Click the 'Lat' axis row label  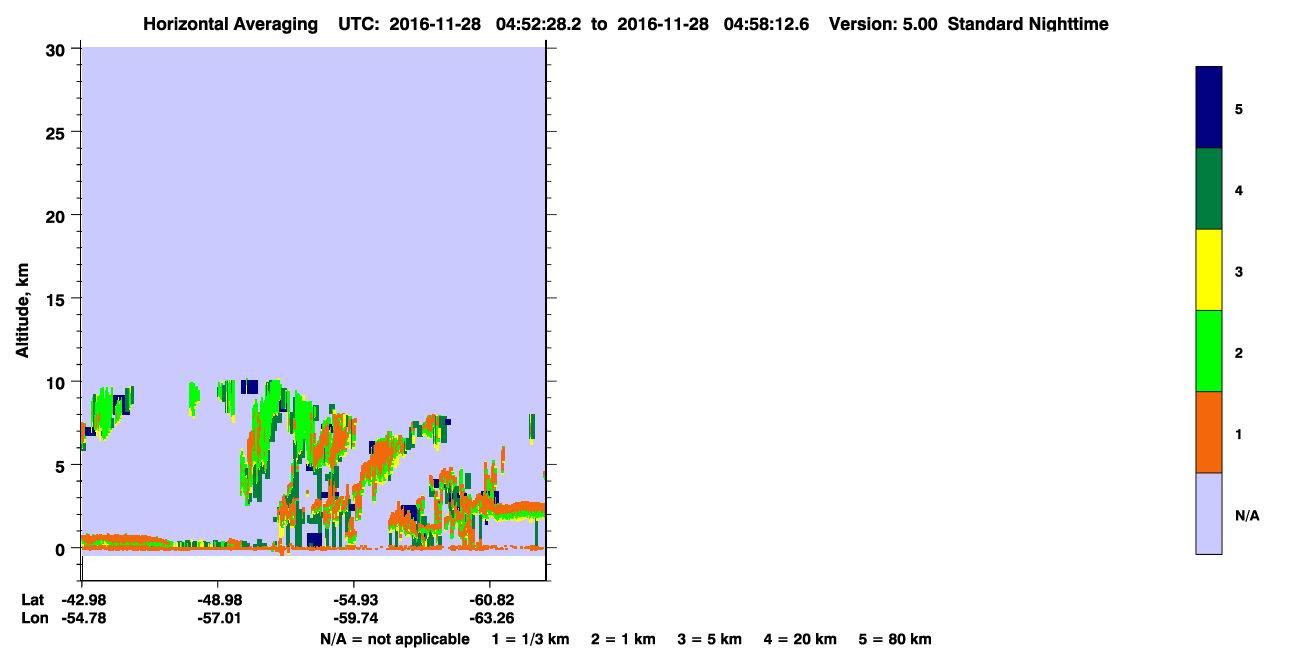(x=33, y=600)
